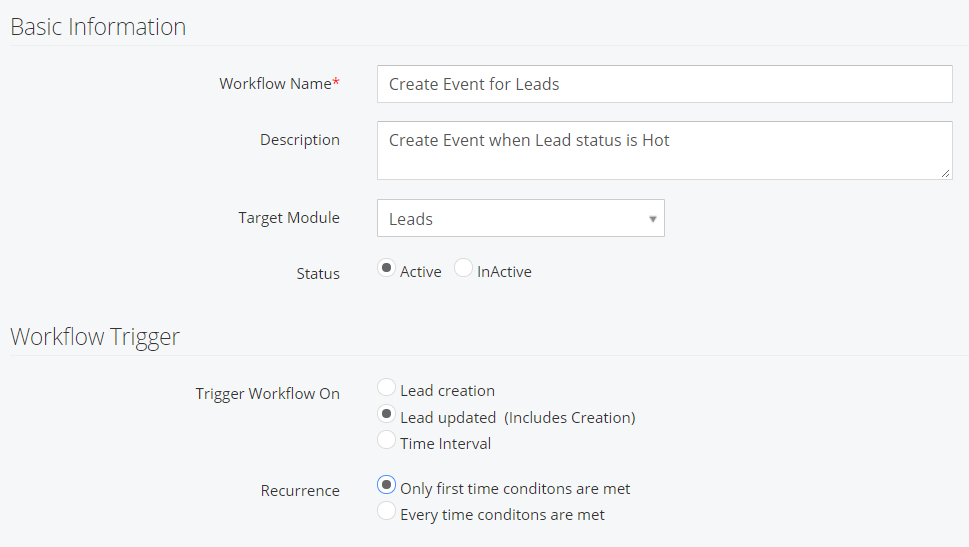Set status to InActive

(x=463, y=268)
